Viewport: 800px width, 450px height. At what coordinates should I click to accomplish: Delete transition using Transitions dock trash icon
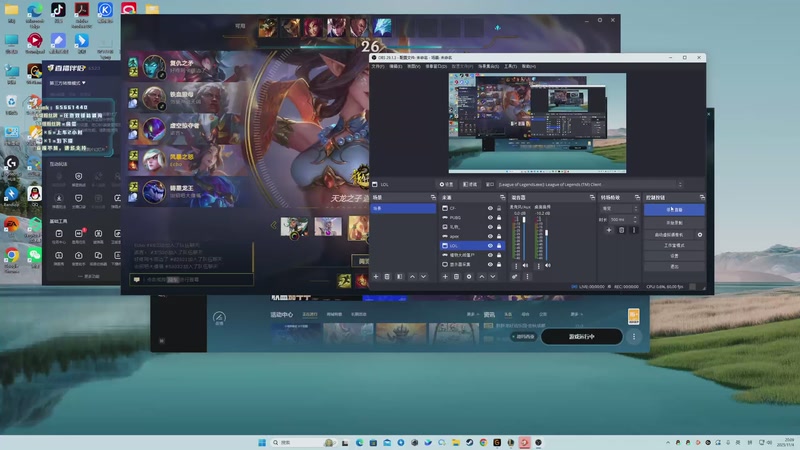(x=621, y=230)
